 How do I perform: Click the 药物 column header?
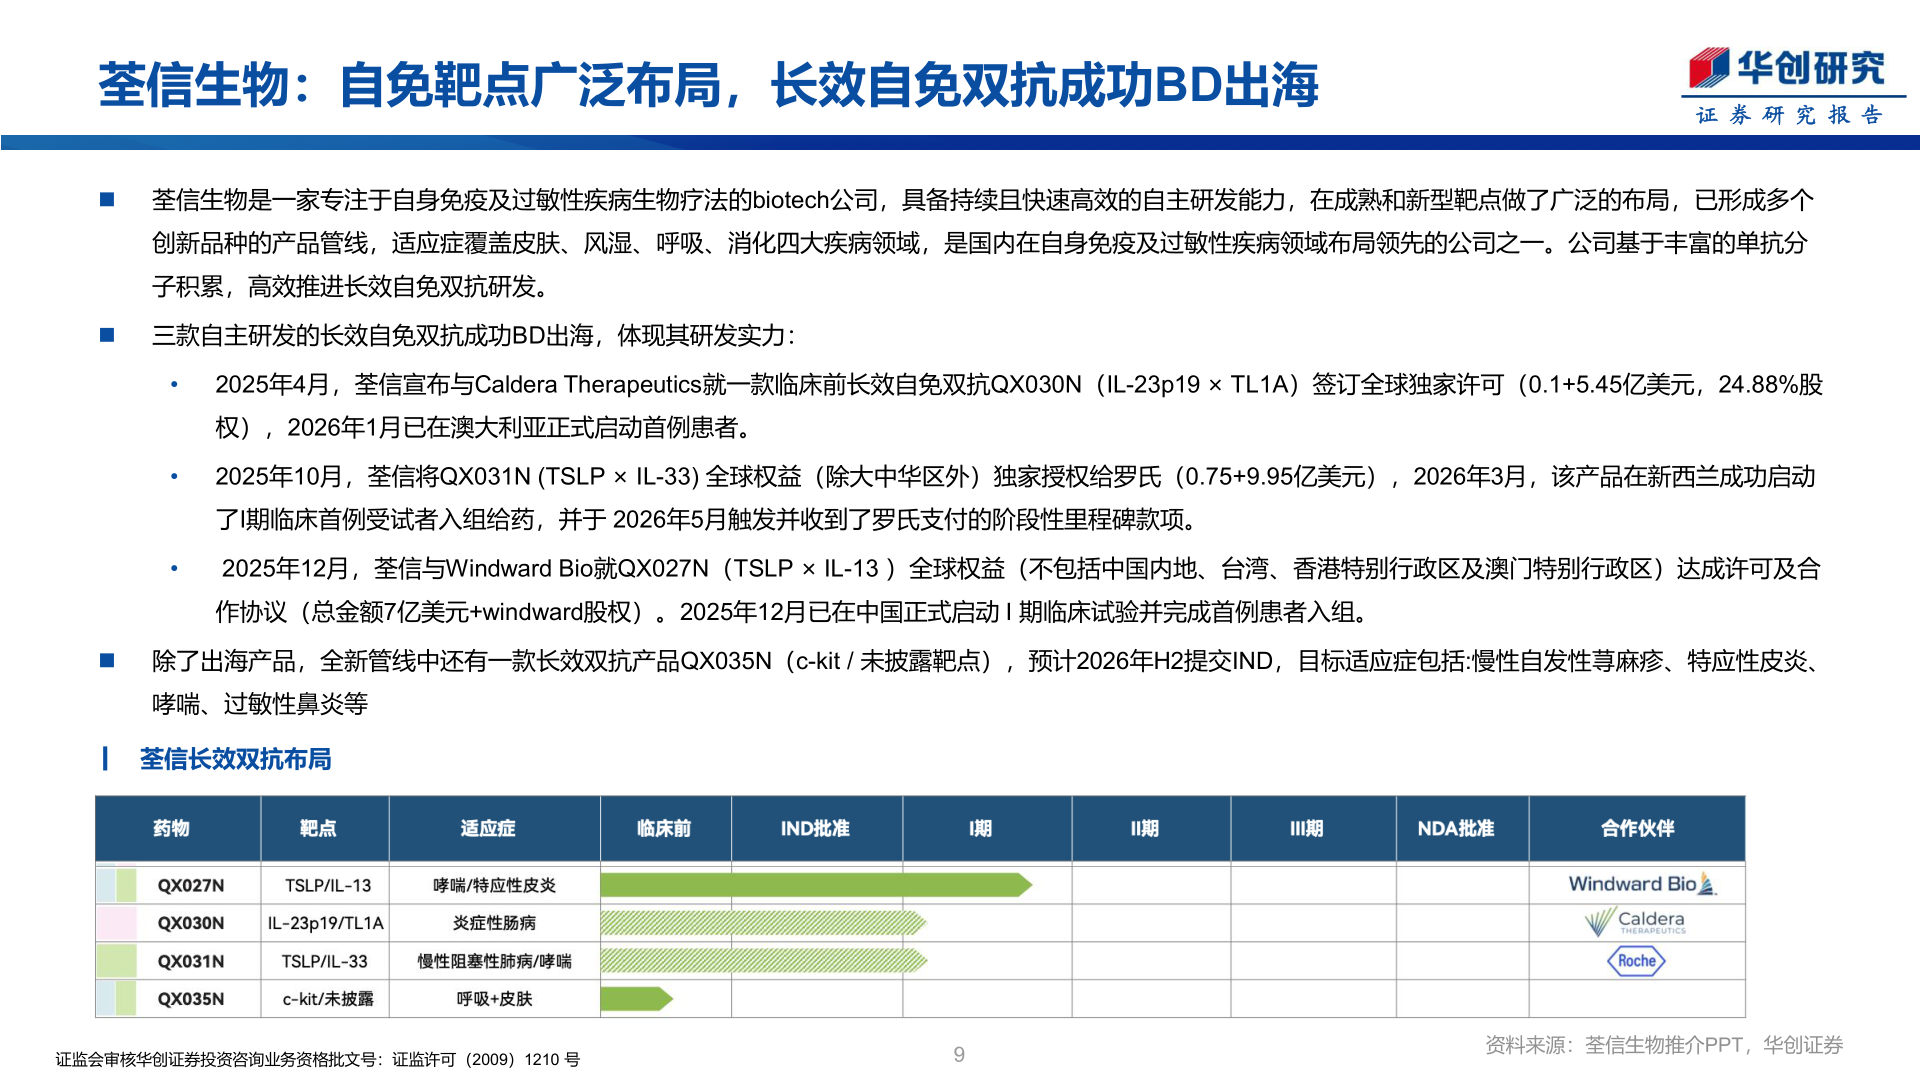178,828
